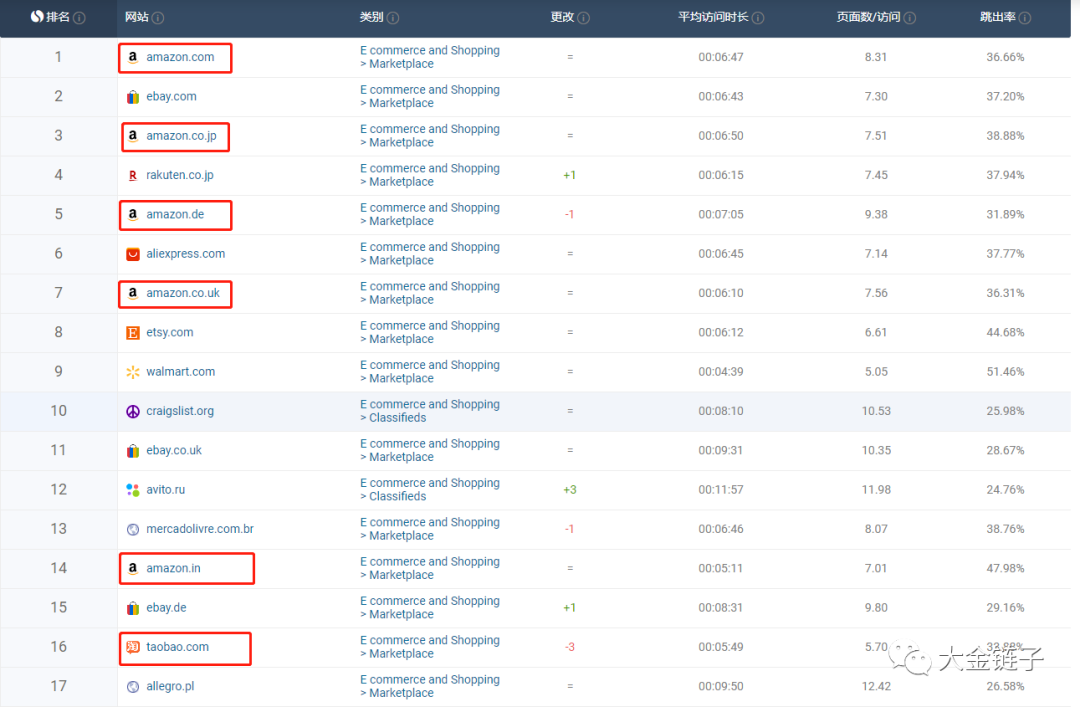Select the 00:07:05 visit duration value
The width and height of the screenshot is (1080, 707).
720,214
